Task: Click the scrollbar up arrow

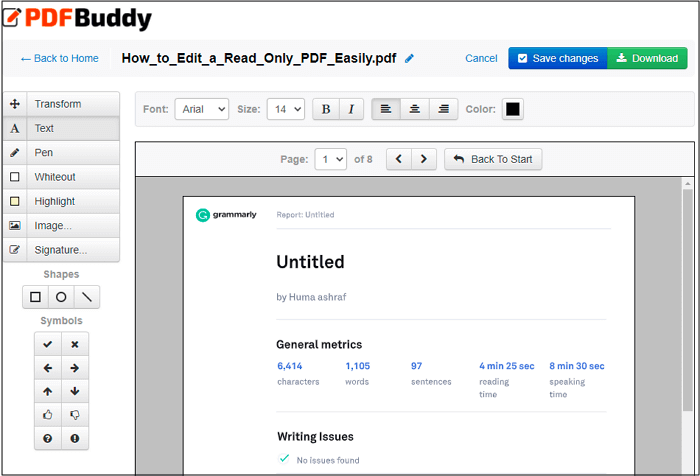Action: [688, 184]
